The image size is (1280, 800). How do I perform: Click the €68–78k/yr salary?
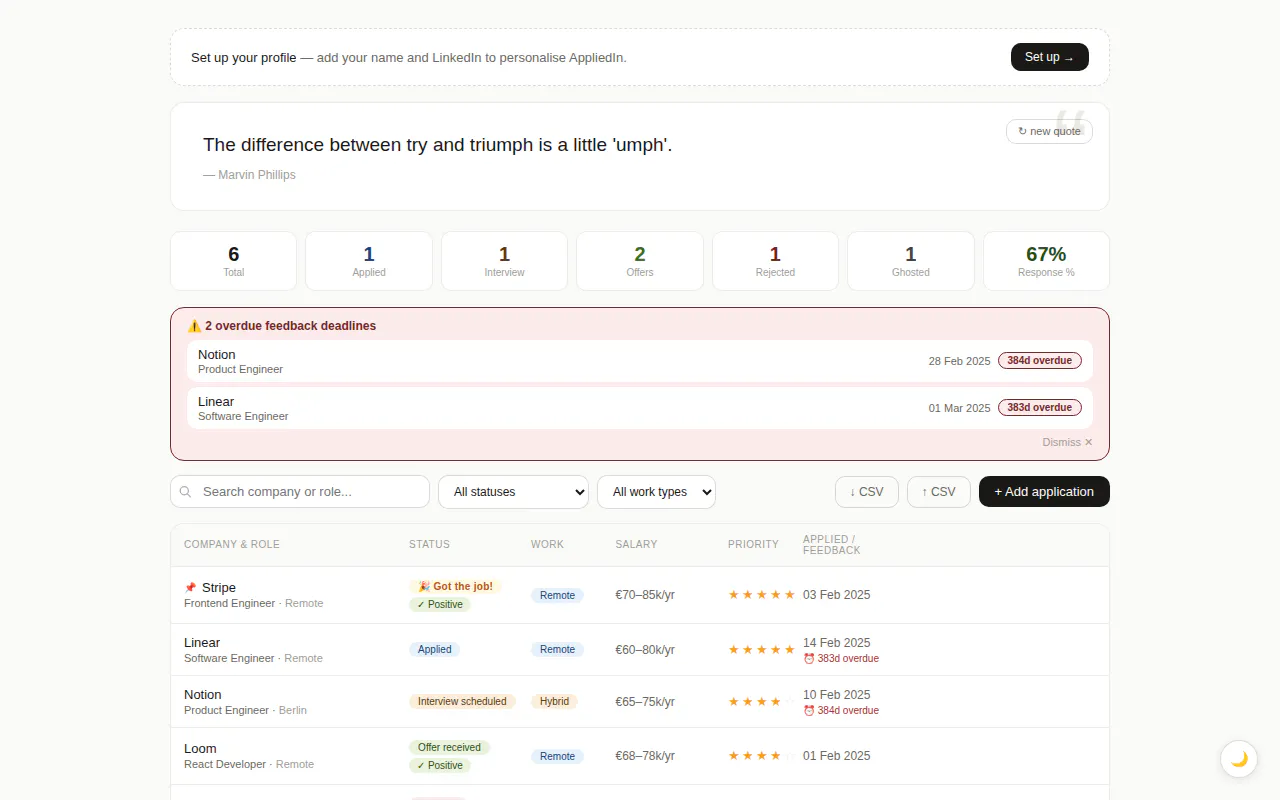click(645, 756)
